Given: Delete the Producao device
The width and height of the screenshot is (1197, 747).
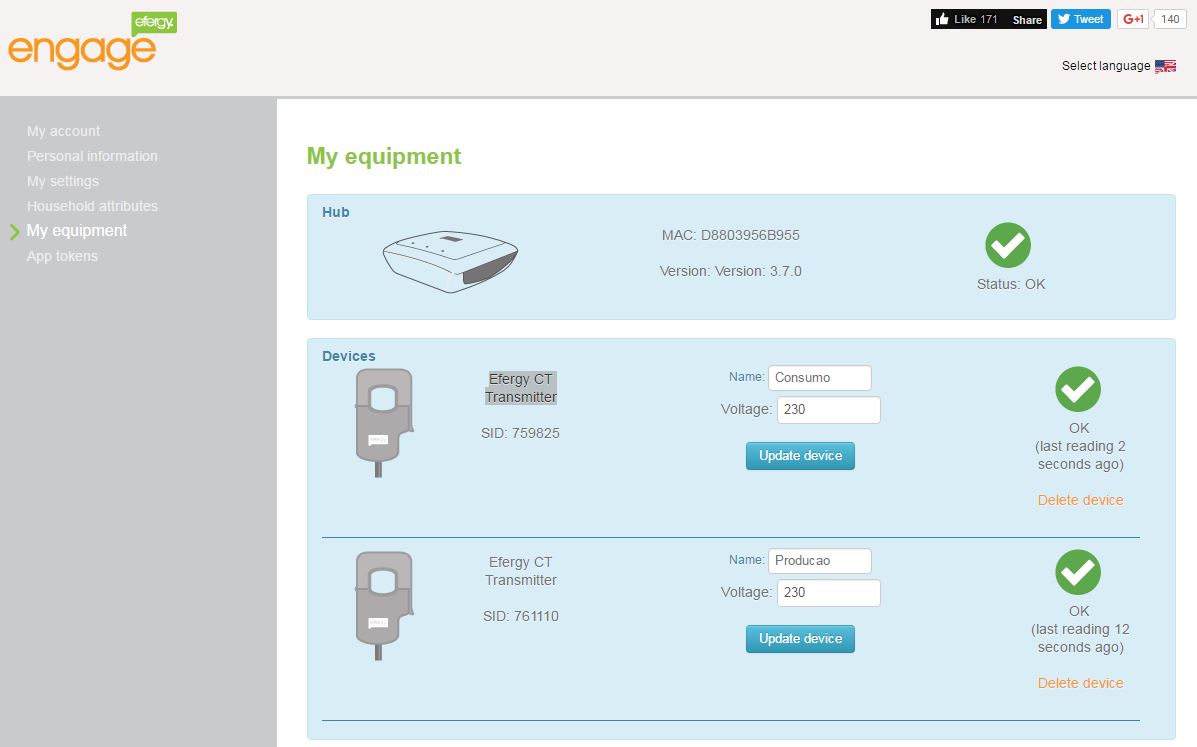Looking at the screenshot, I should (1080, 683).
